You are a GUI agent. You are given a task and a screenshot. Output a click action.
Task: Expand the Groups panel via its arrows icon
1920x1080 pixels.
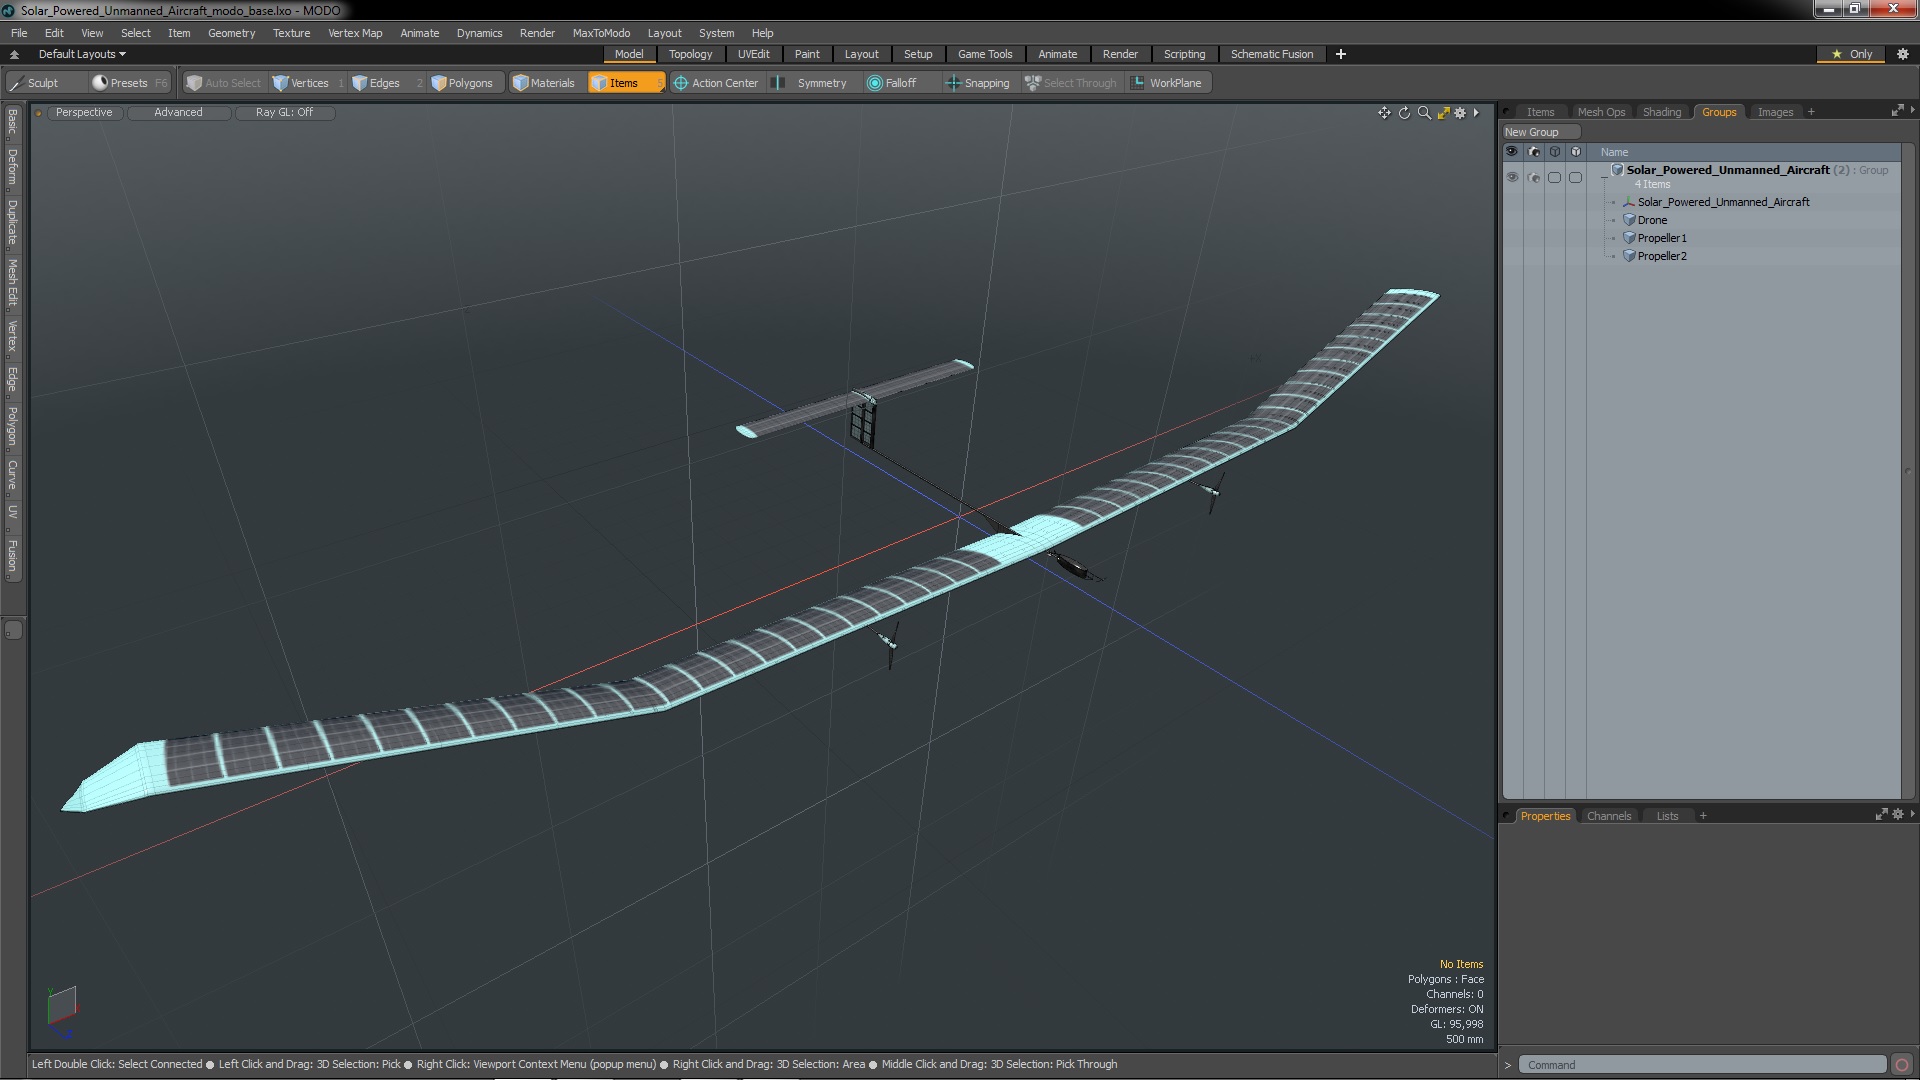pos(1897,111)
